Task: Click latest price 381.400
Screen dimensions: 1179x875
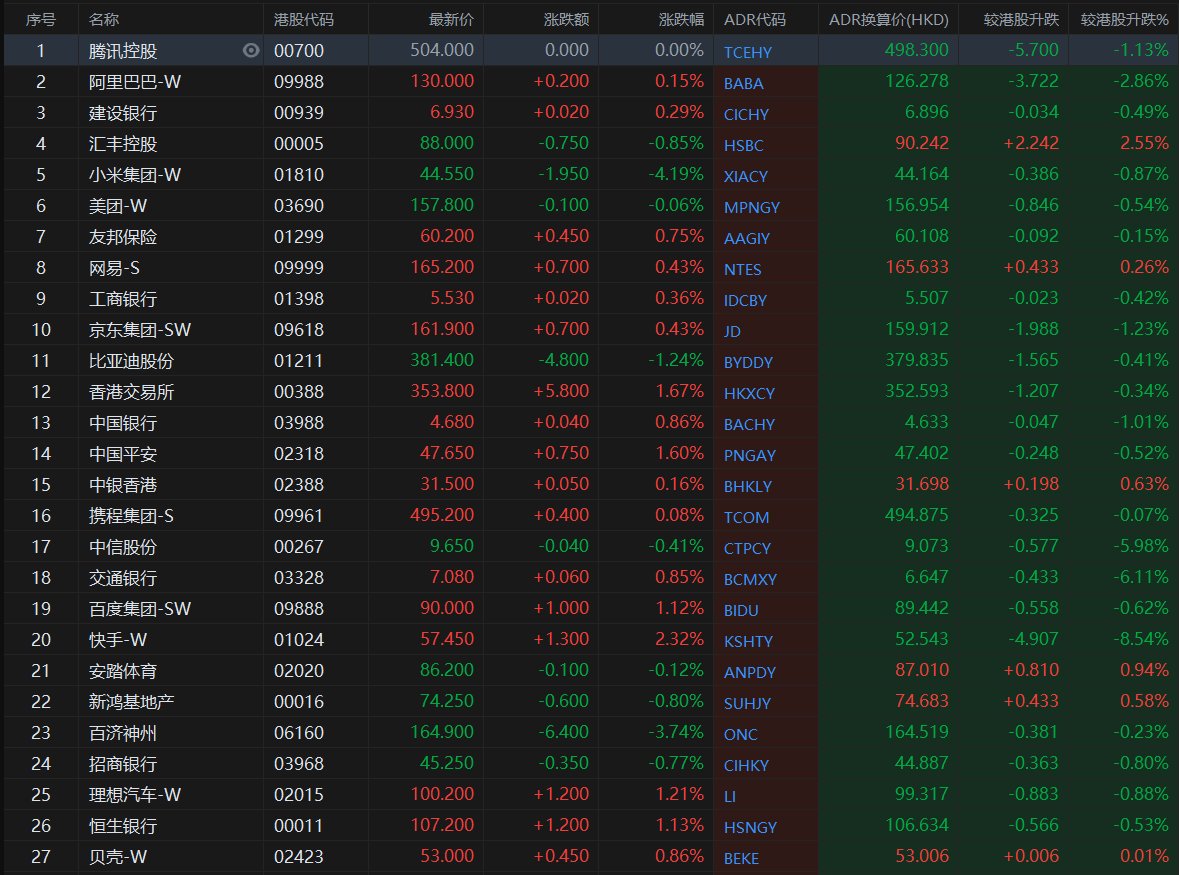Action: click(x=442, y=360)
